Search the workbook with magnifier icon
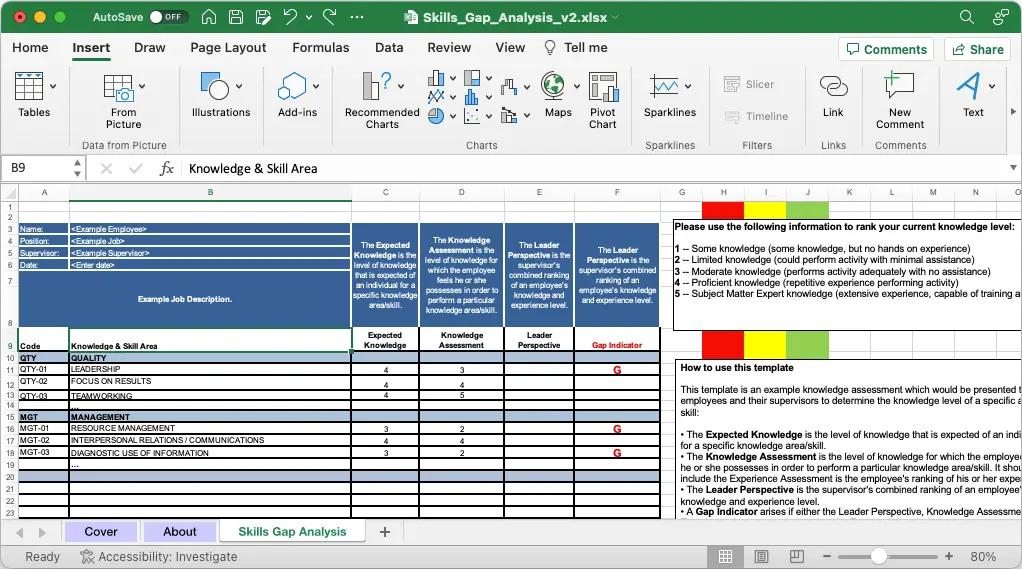 click(967, 17)
